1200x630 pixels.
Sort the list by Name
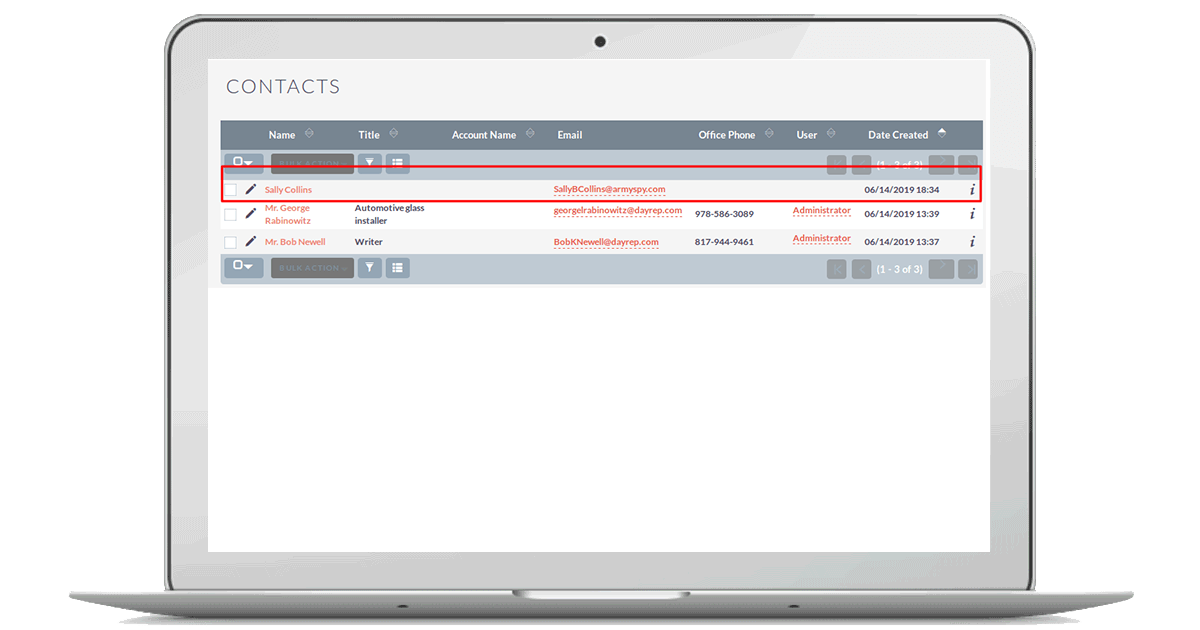point(309,134)
